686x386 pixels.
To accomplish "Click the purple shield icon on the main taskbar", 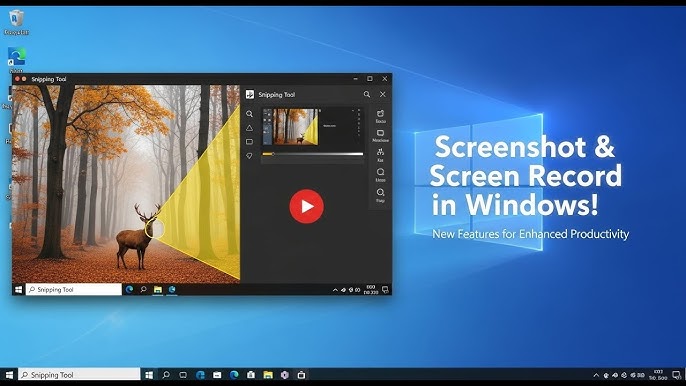I will point(285,375).
